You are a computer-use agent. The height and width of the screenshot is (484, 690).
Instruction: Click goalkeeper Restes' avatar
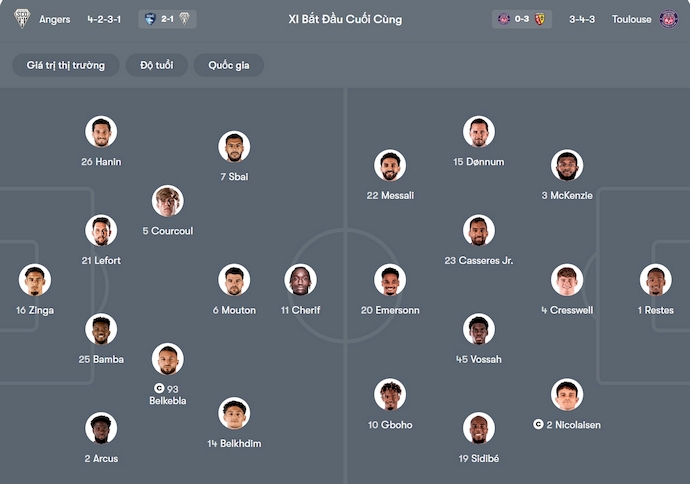point(655,280)
